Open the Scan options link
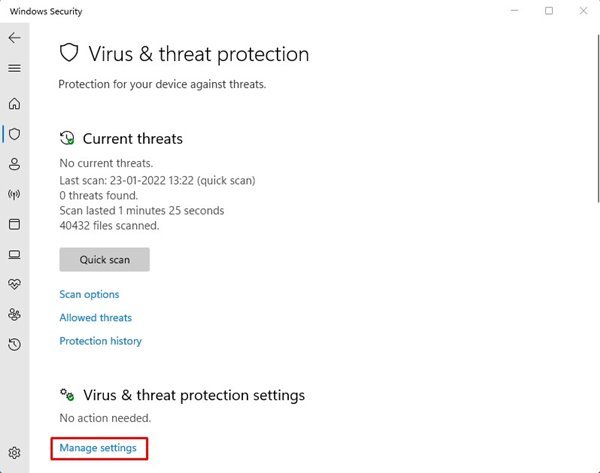The image size is (600, 473). [89, 294]
